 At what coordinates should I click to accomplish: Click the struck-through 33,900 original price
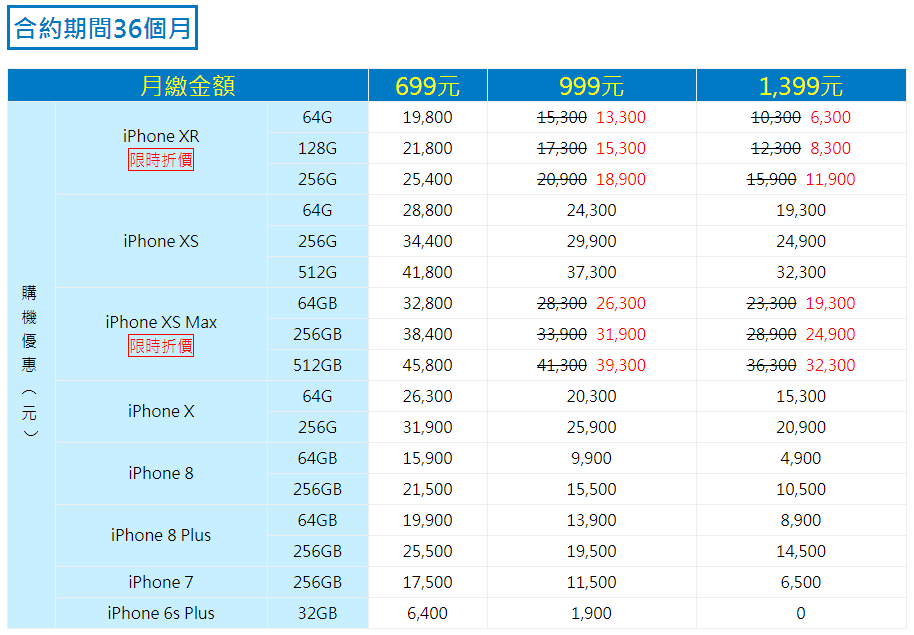click(x=562, y=334)
